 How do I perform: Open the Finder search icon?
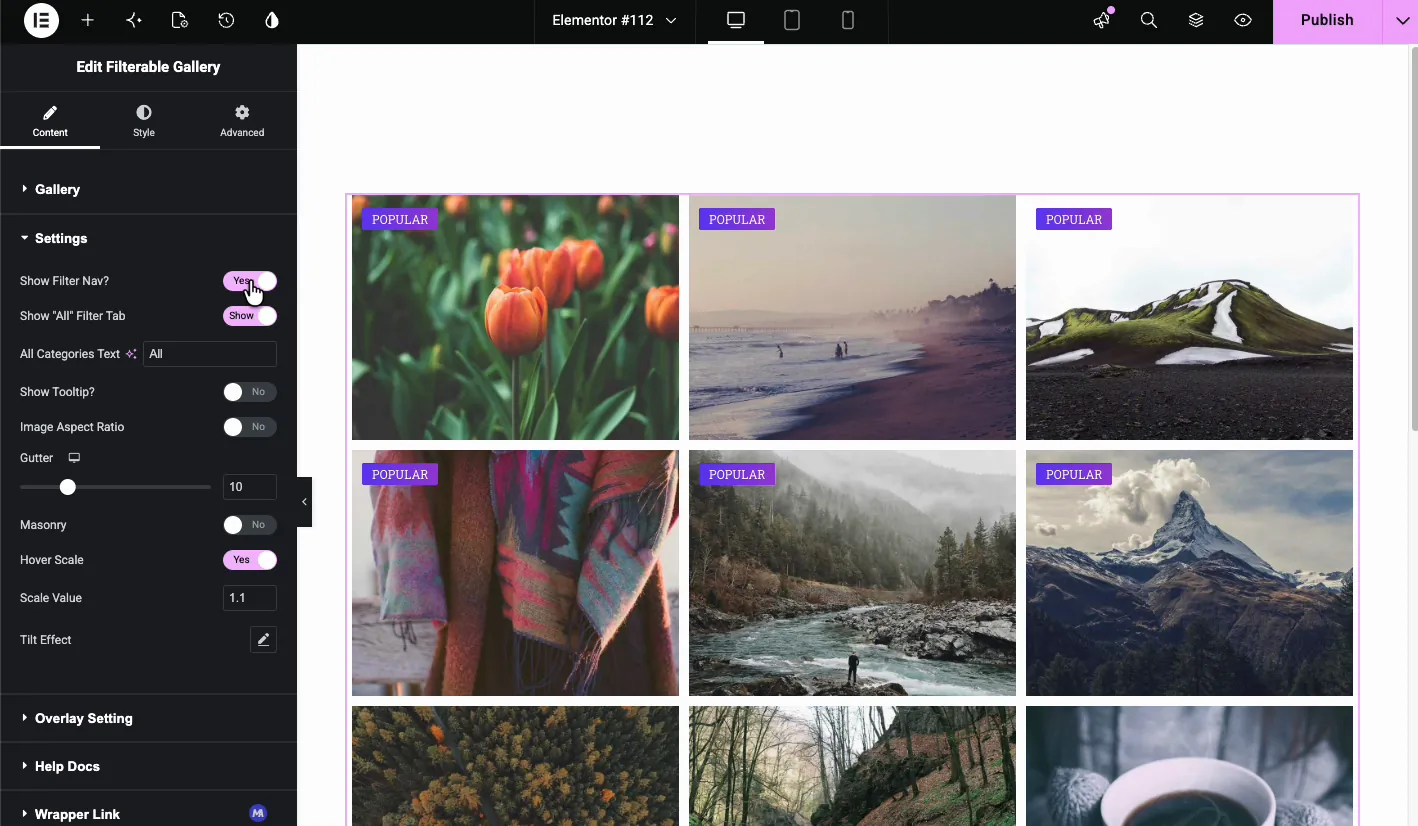coord(1149,20)
